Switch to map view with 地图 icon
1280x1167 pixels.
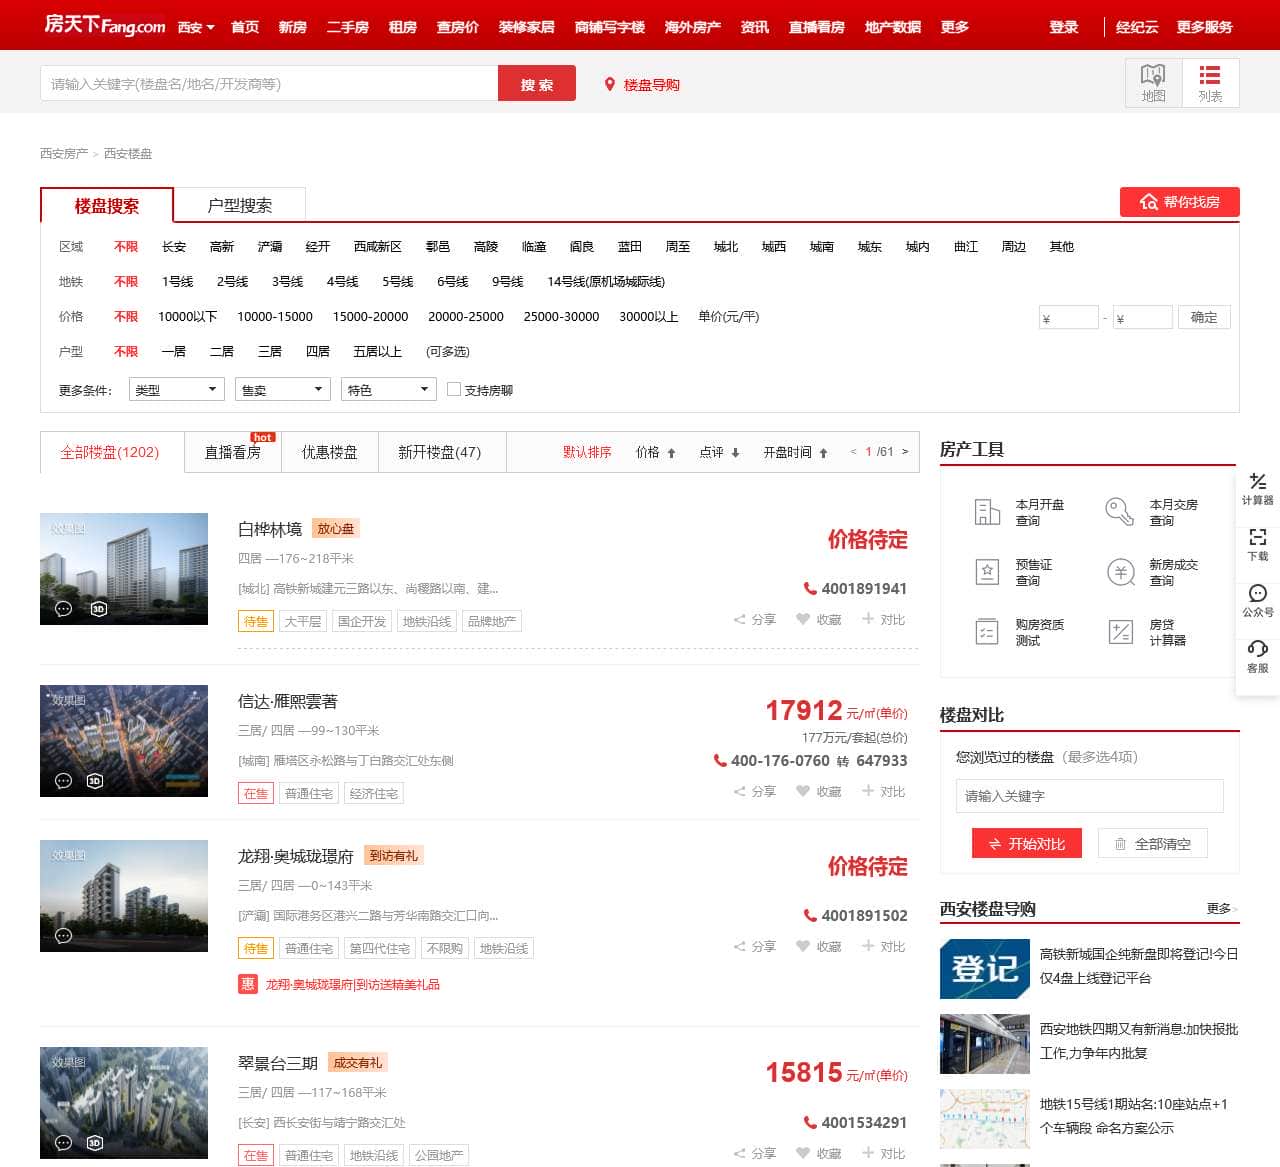point(1152,82)
